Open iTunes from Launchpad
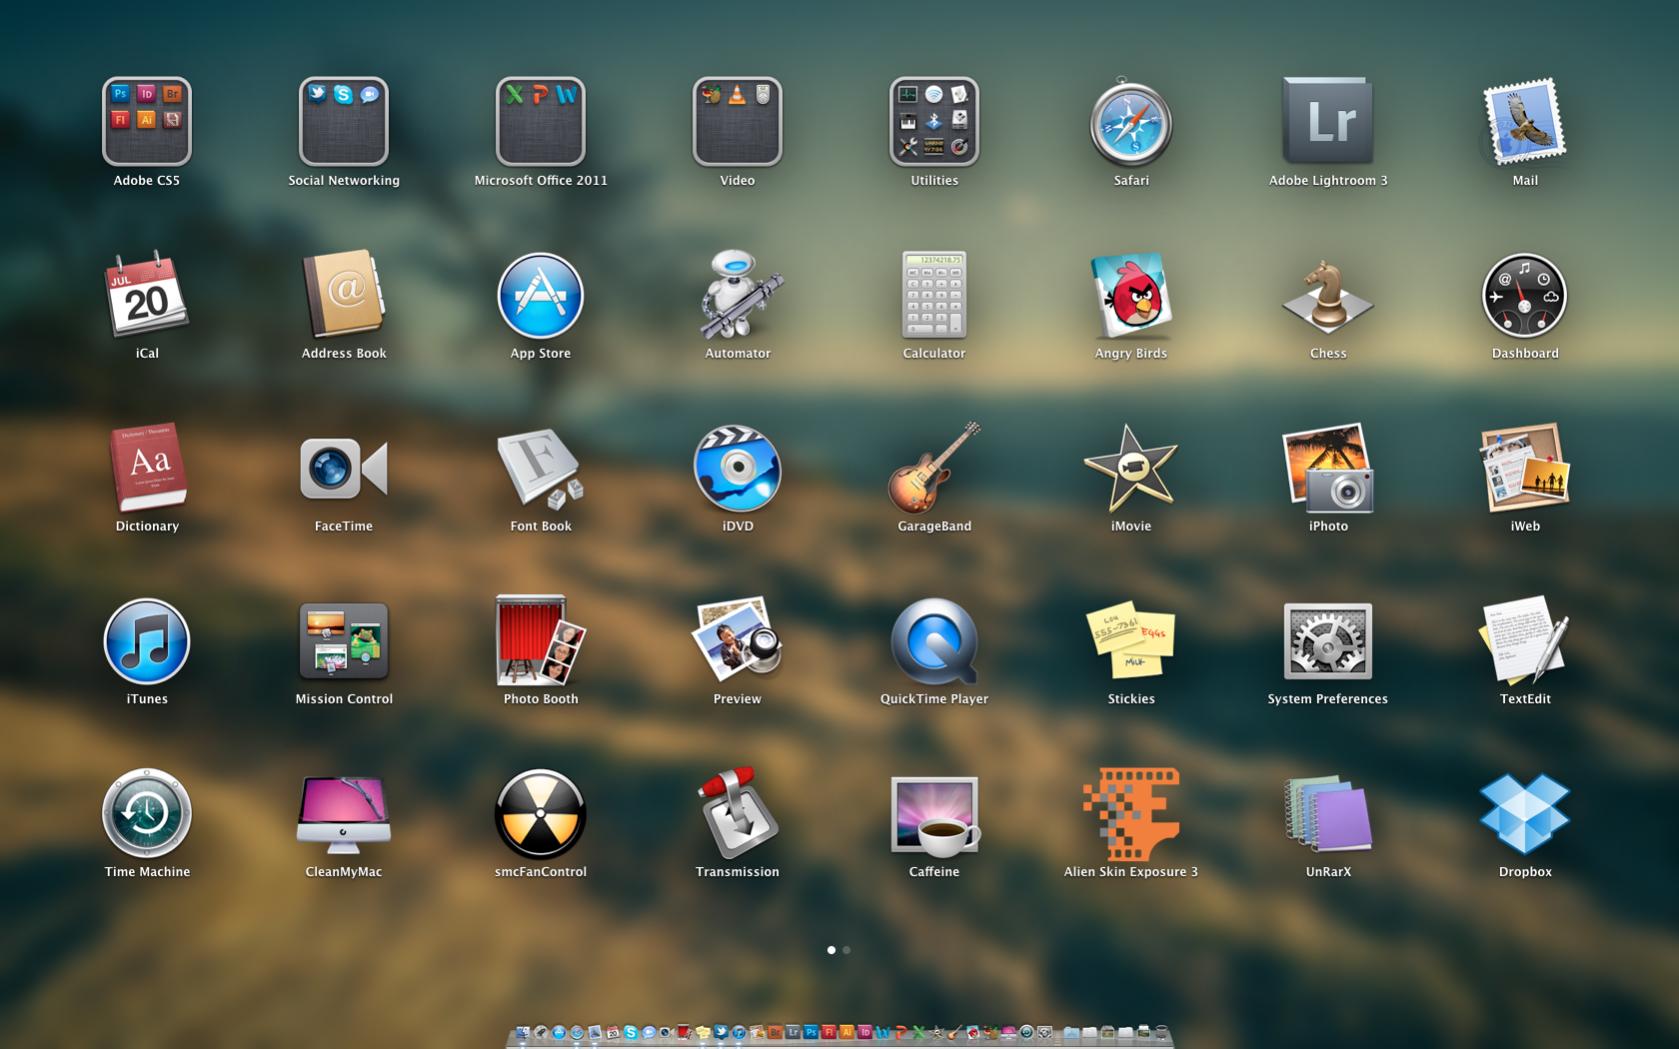 [x=146, y=641]
